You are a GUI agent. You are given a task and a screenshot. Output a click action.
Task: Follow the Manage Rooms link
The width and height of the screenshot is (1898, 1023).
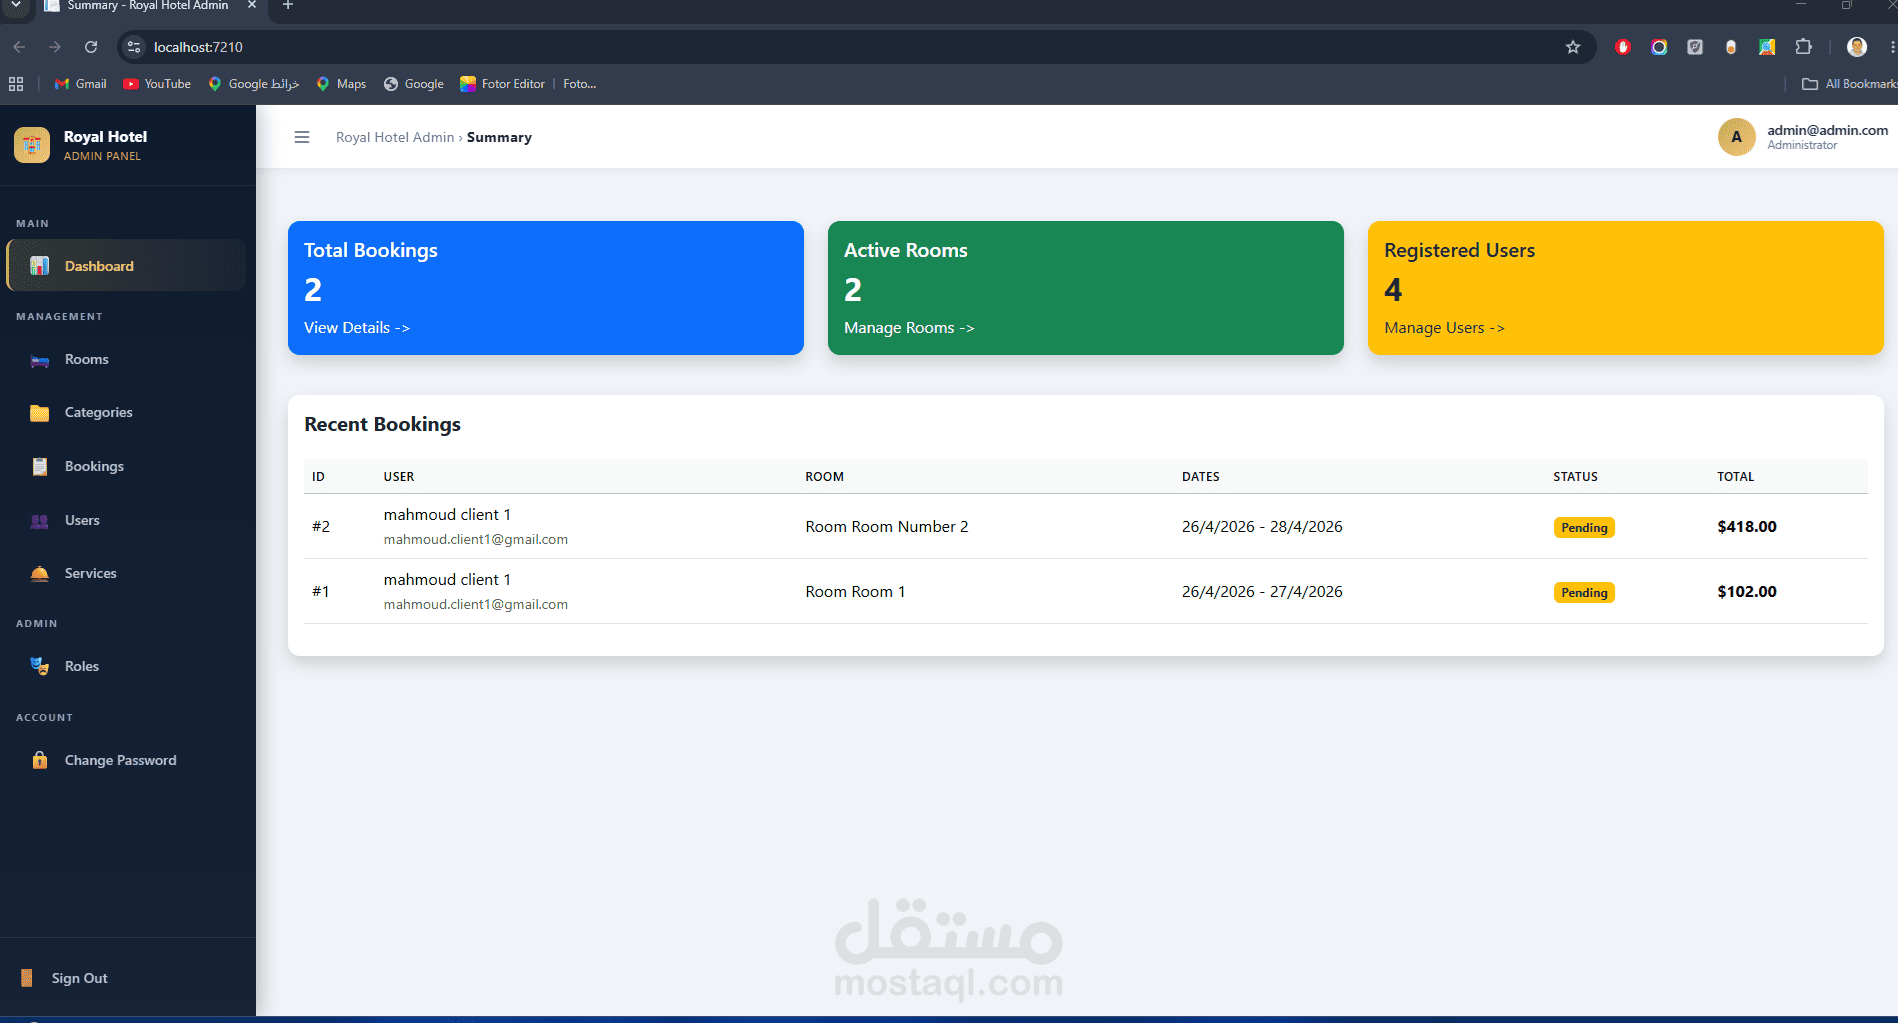tap(909, 328)
